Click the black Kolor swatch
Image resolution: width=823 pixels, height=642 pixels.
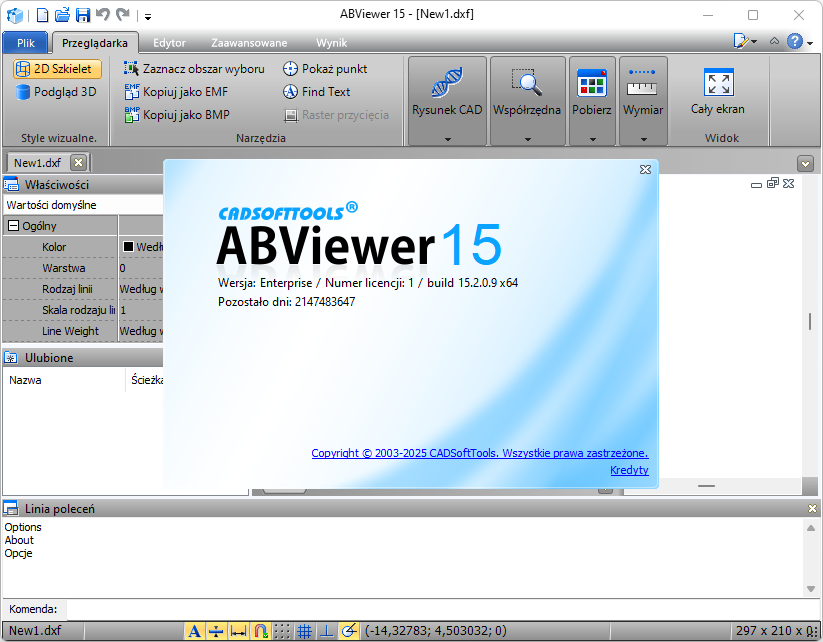point(128,246)
